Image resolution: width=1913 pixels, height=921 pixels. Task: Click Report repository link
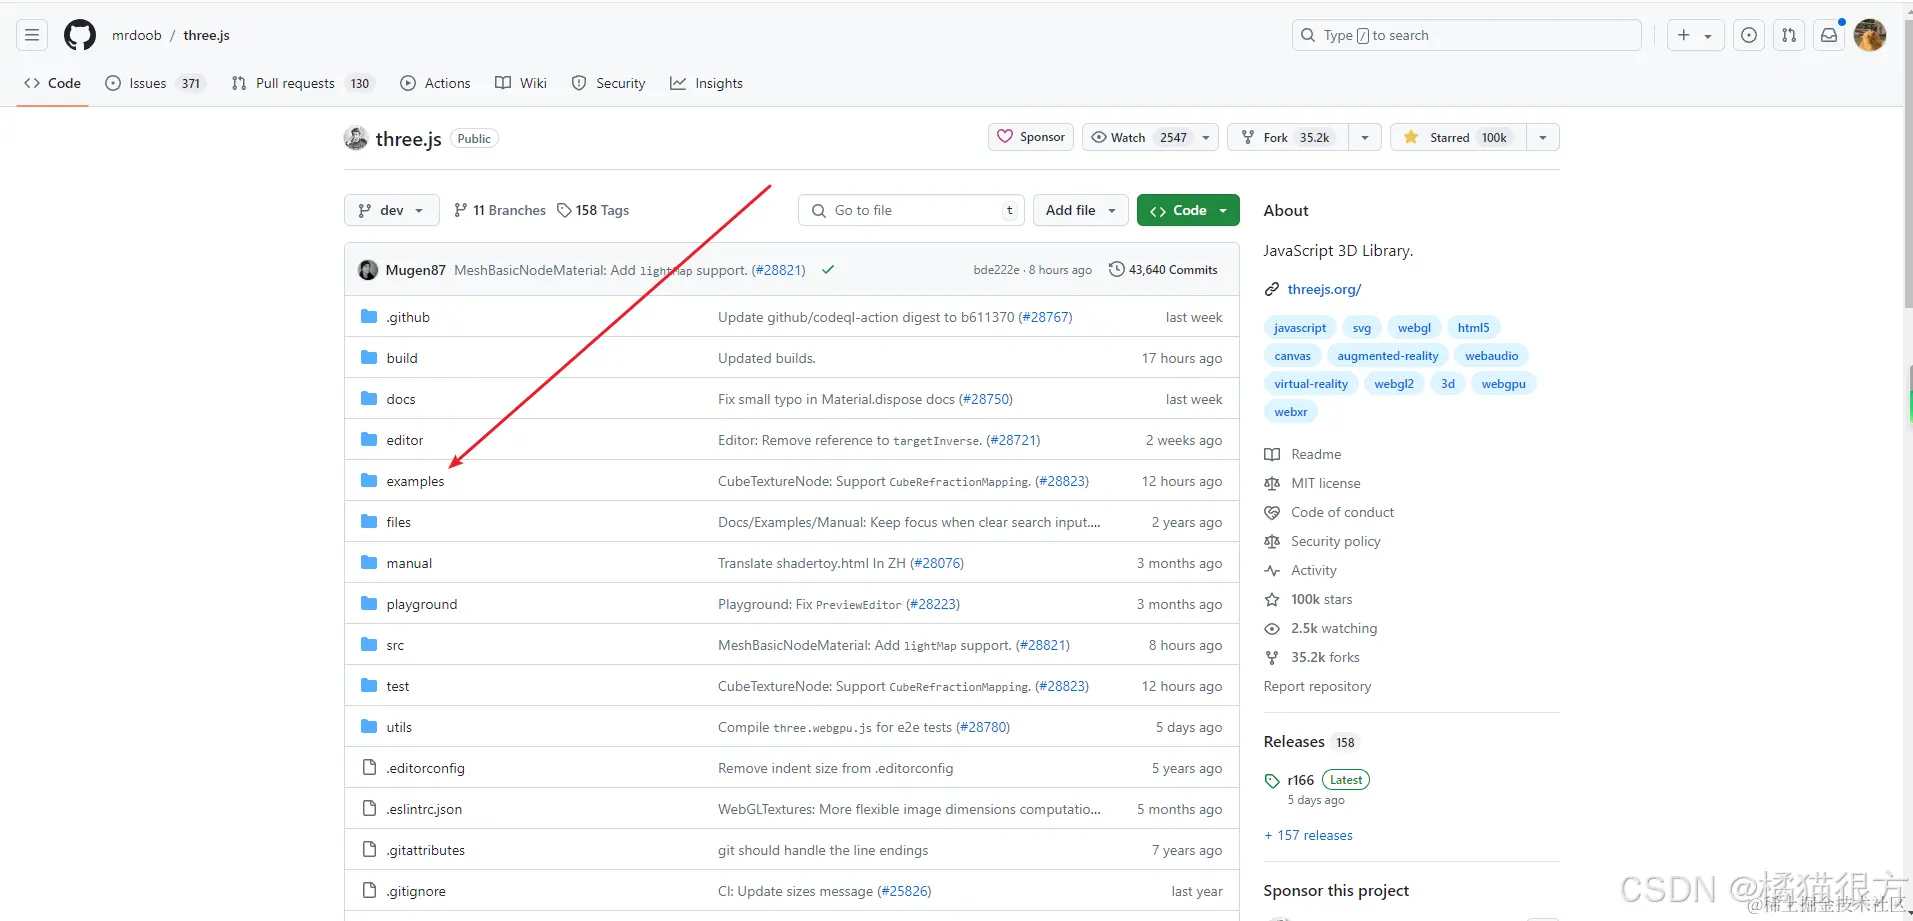[1317, 686]
